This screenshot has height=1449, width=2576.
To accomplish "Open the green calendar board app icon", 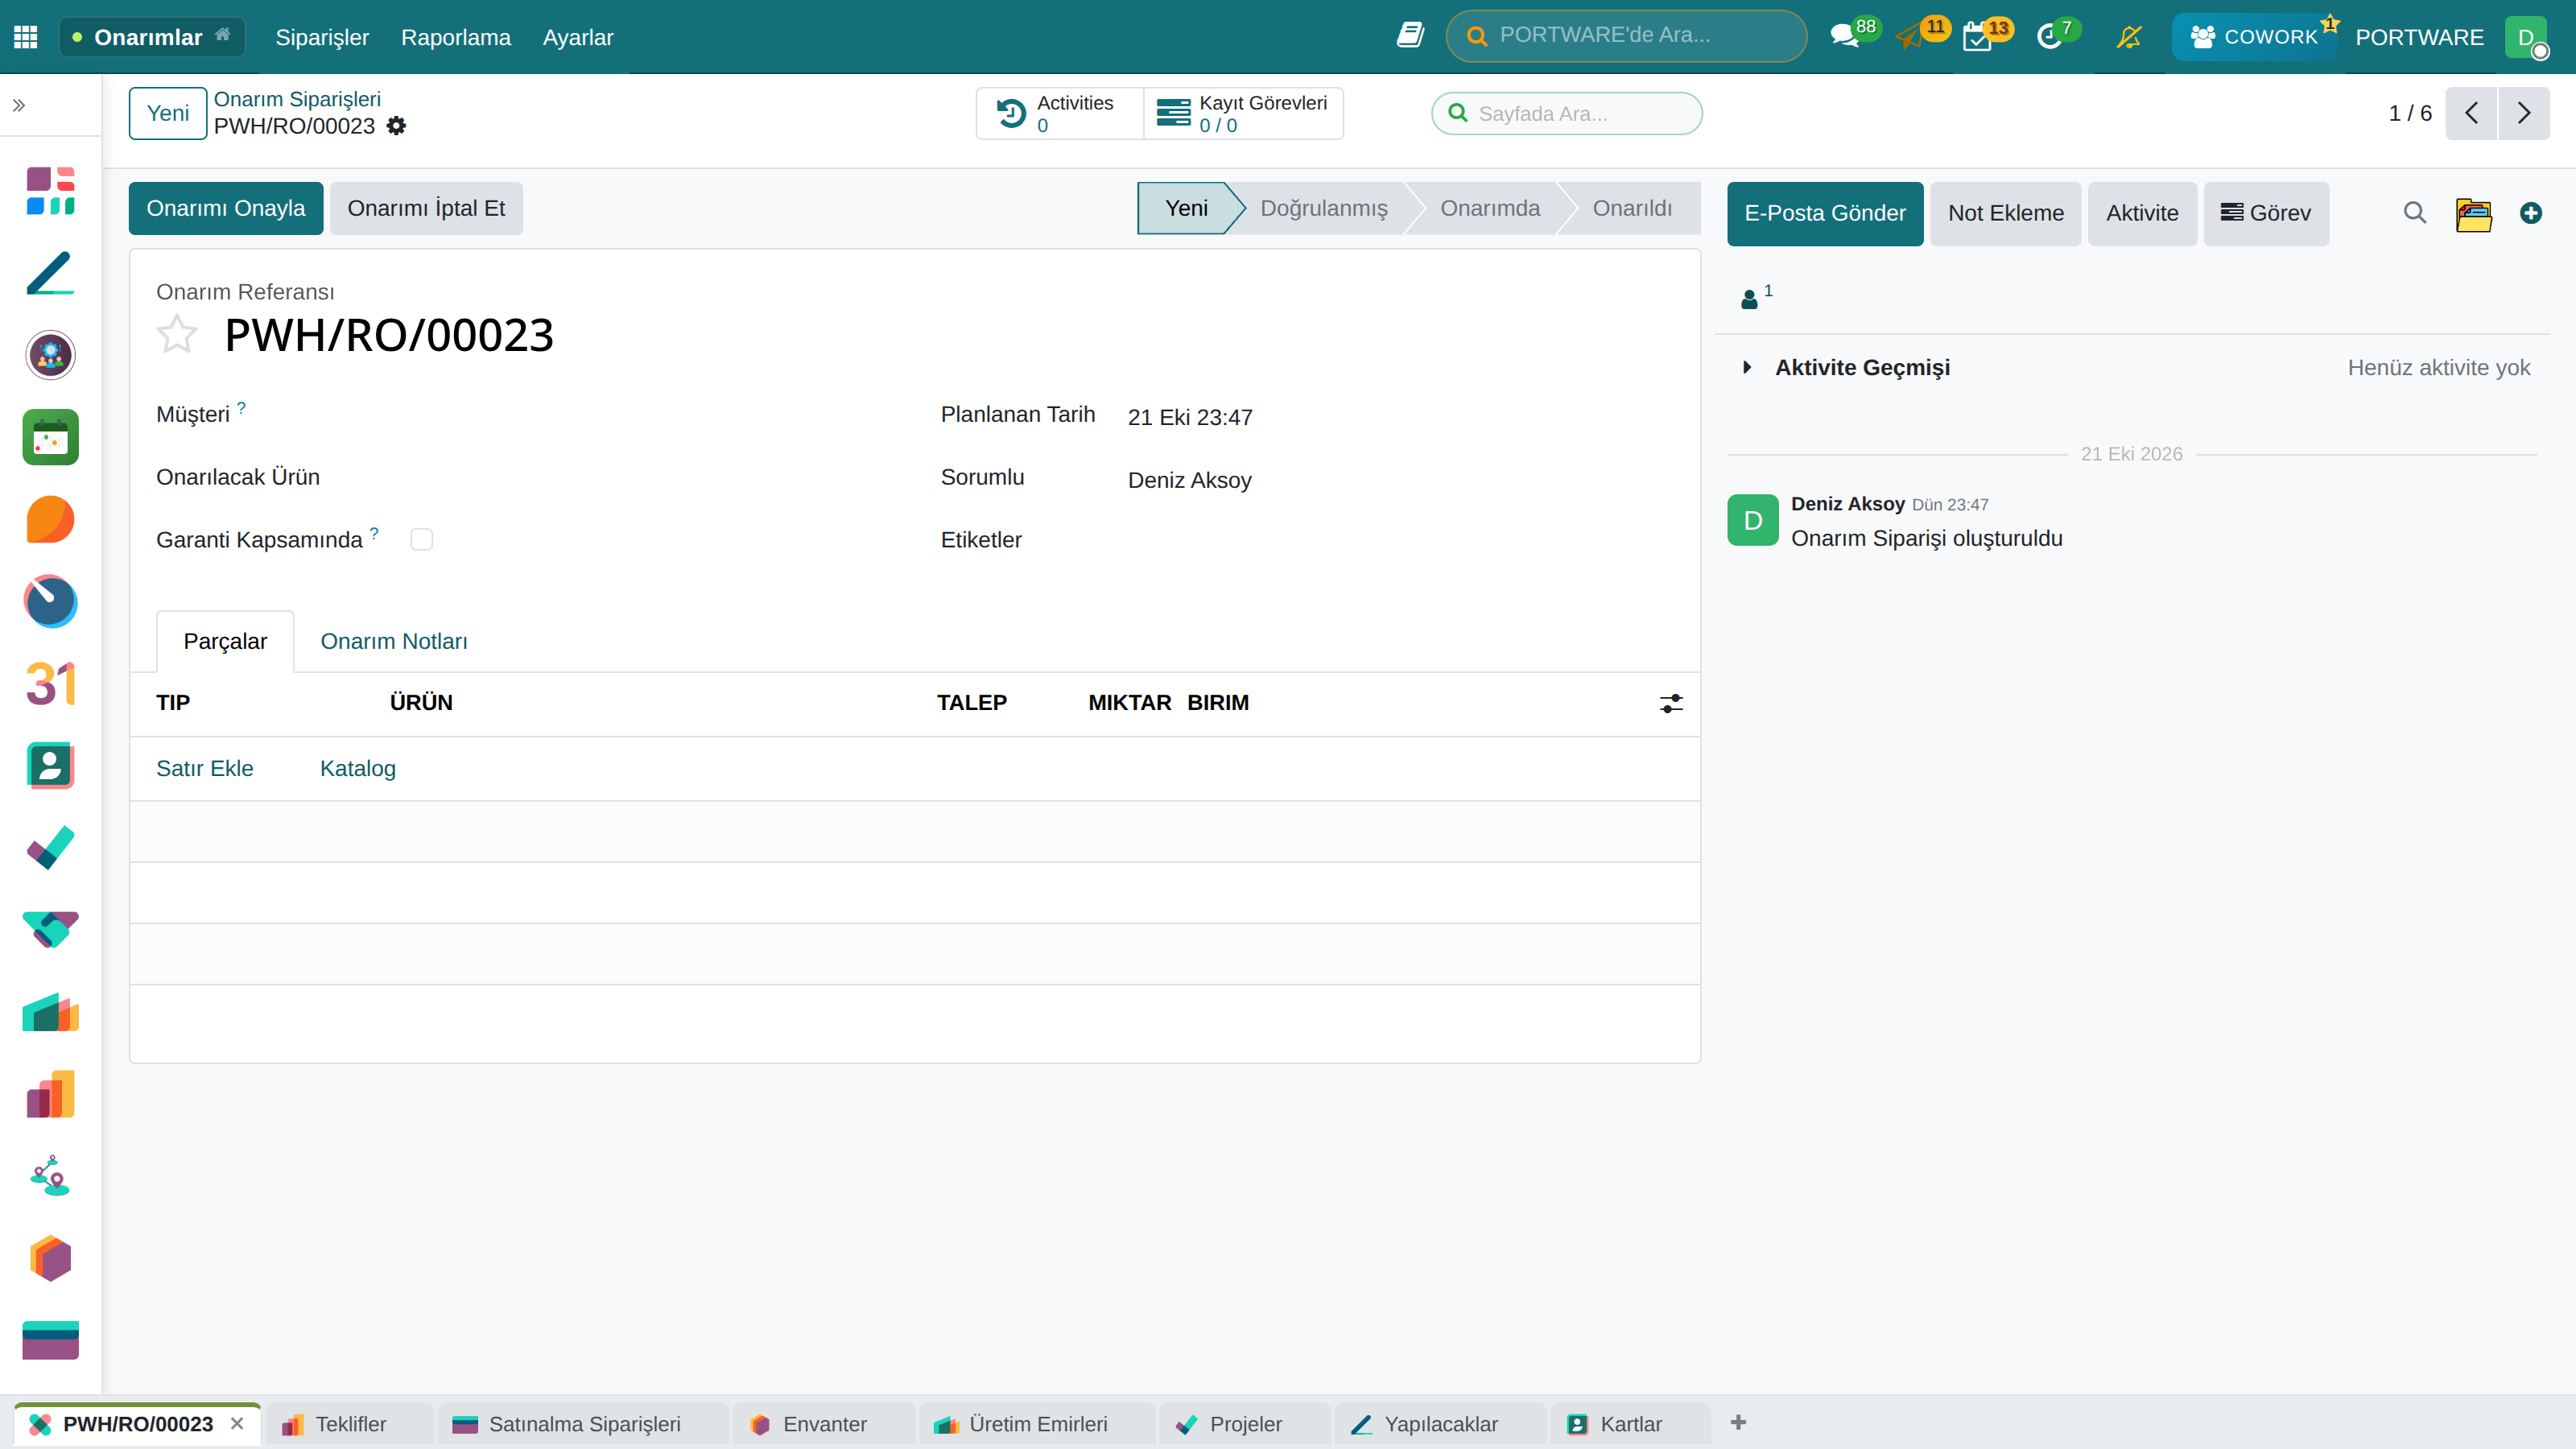I will click(x=50, y=437).
